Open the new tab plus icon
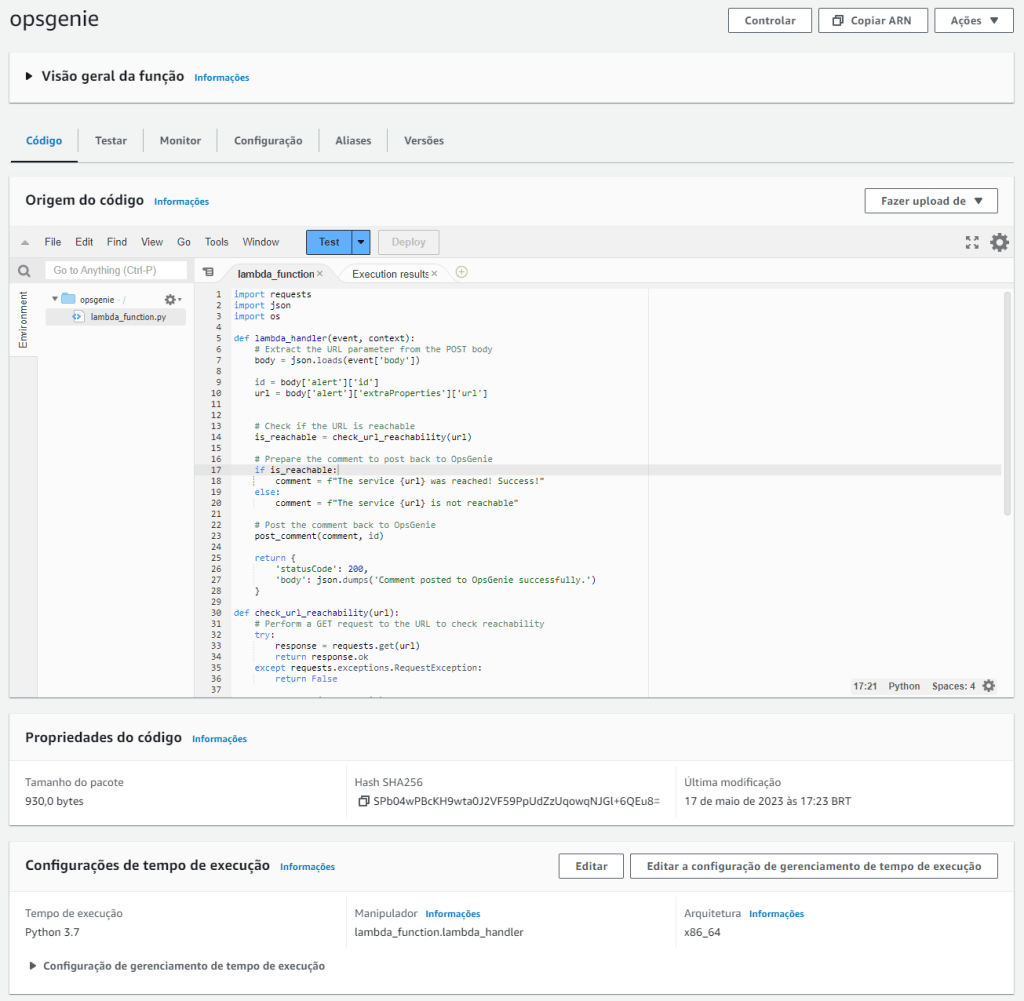 [461, 272]
